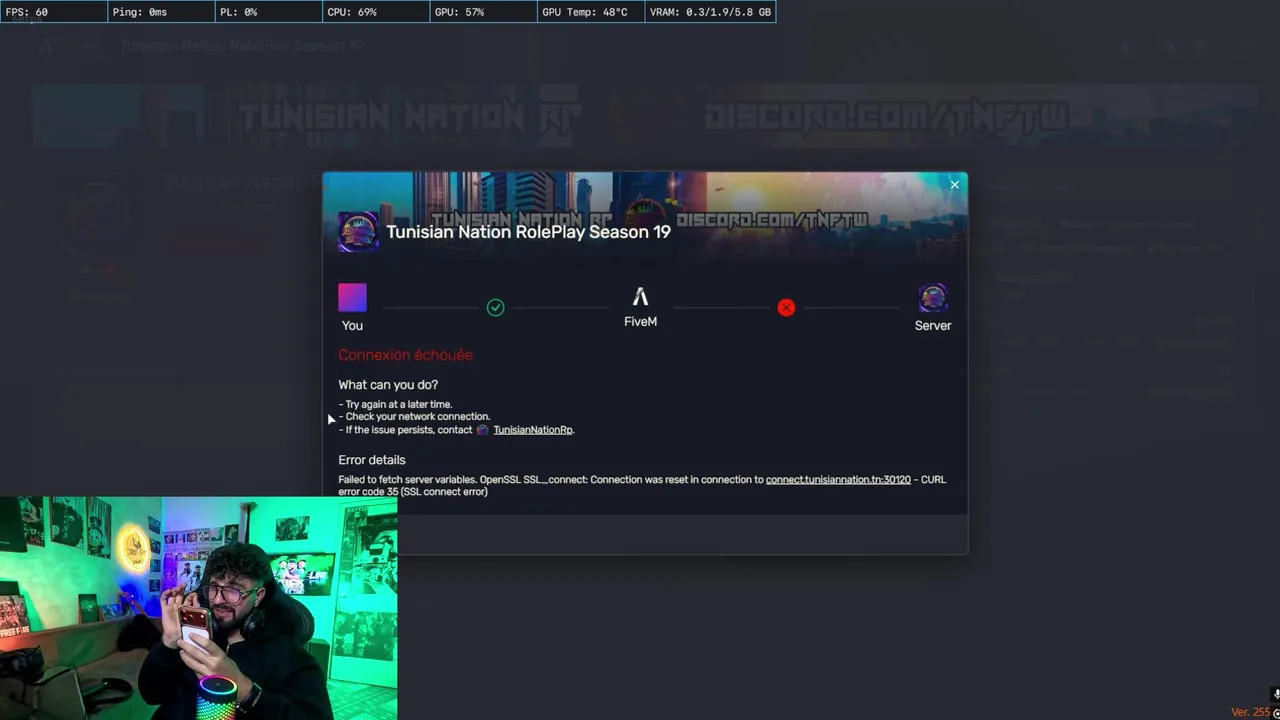Image resolution: width=1280 pixels, height=720 pixels.
Task: Click the You label under avatar
Action: pos(352,326)
